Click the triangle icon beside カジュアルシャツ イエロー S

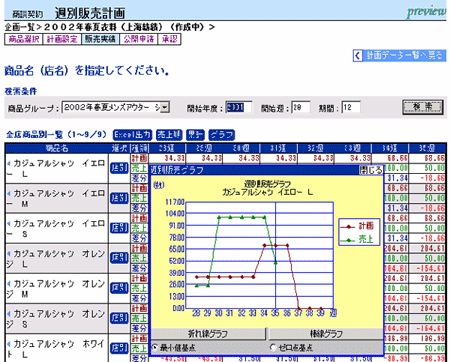click(x=9, y=223)
